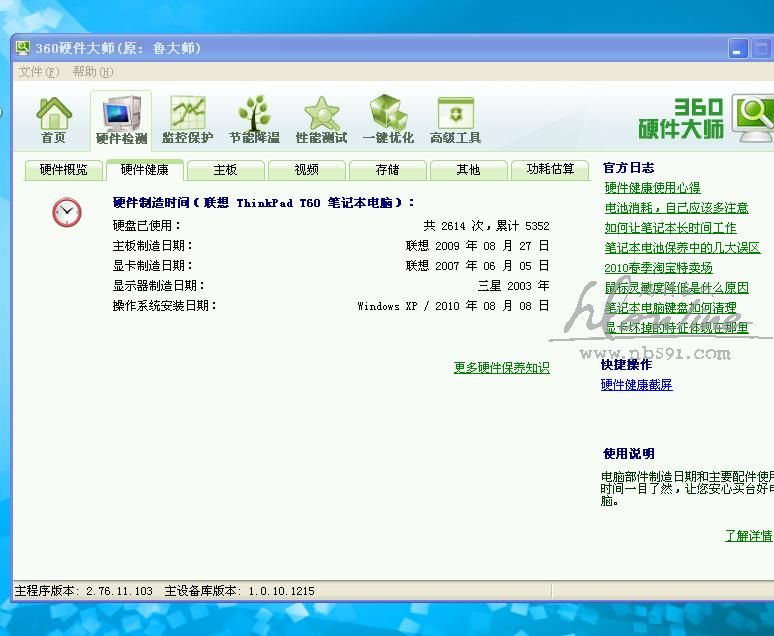774x636 pixels.
Task: Open the 硬件健康使用心得 link
Action: [653, 188]
